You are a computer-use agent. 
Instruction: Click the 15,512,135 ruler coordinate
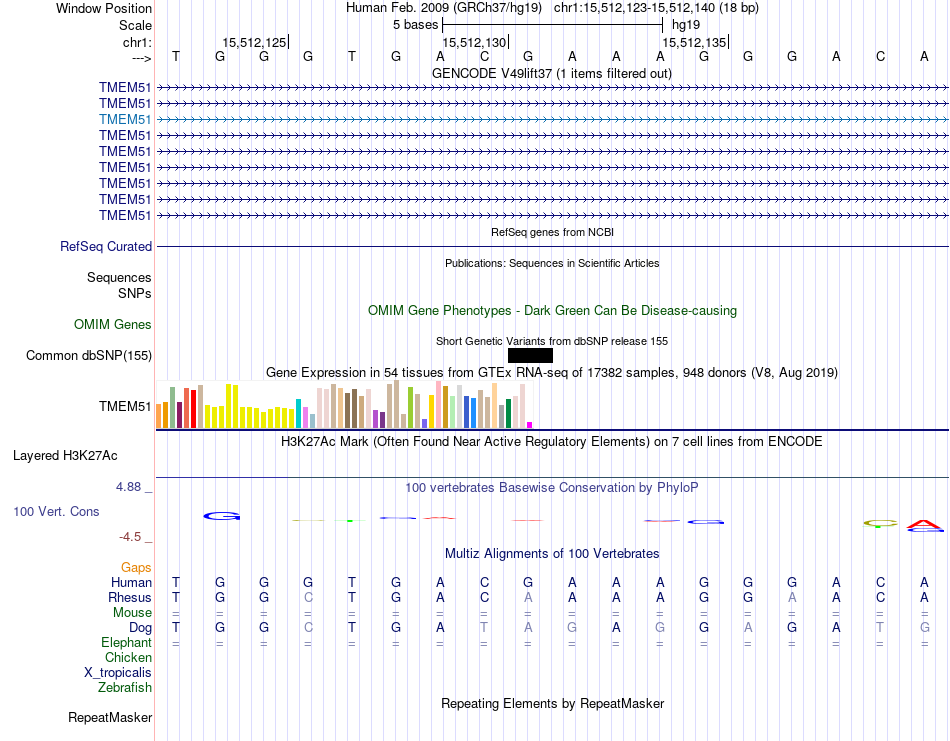[694, 42]
